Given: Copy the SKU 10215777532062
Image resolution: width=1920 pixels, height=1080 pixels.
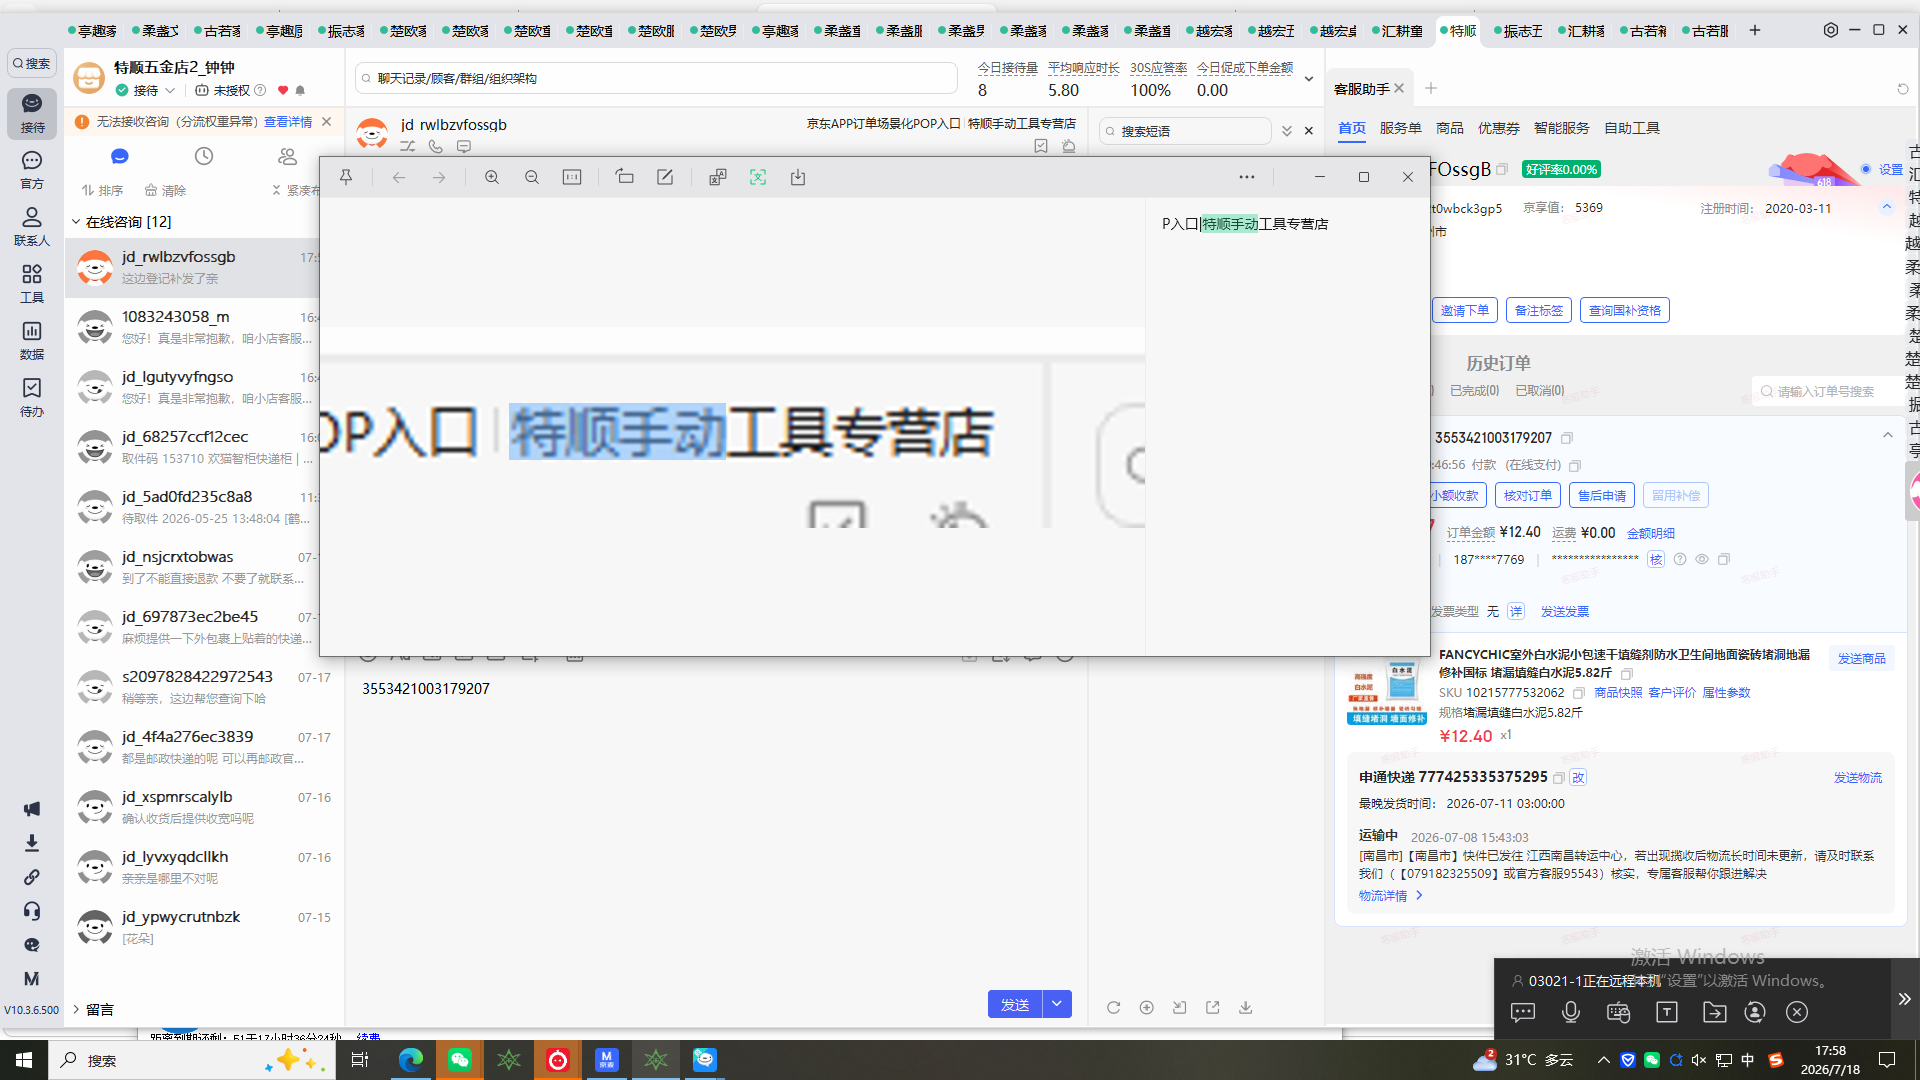Looking at the screenshot, I should coord(1579,693).
